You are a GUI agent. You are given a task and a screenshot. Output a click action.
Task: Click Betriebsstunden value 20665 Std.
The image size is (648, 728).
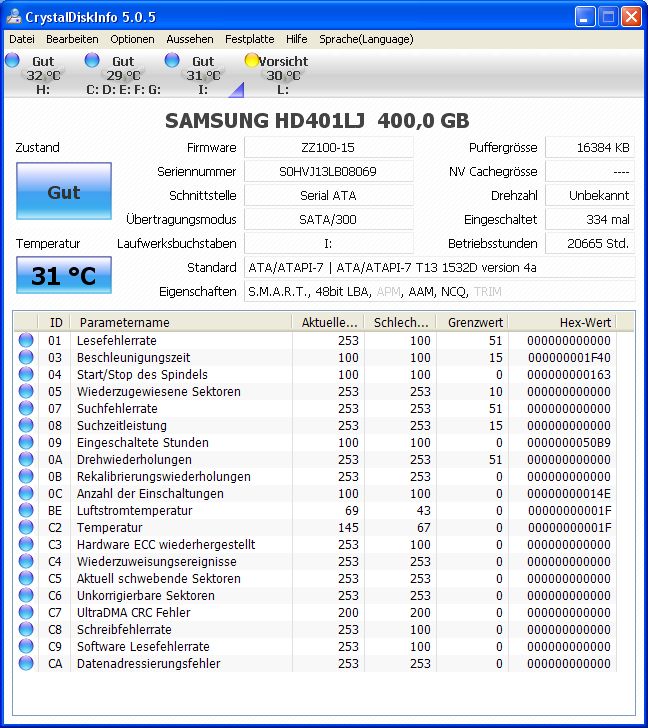[590, 244]
